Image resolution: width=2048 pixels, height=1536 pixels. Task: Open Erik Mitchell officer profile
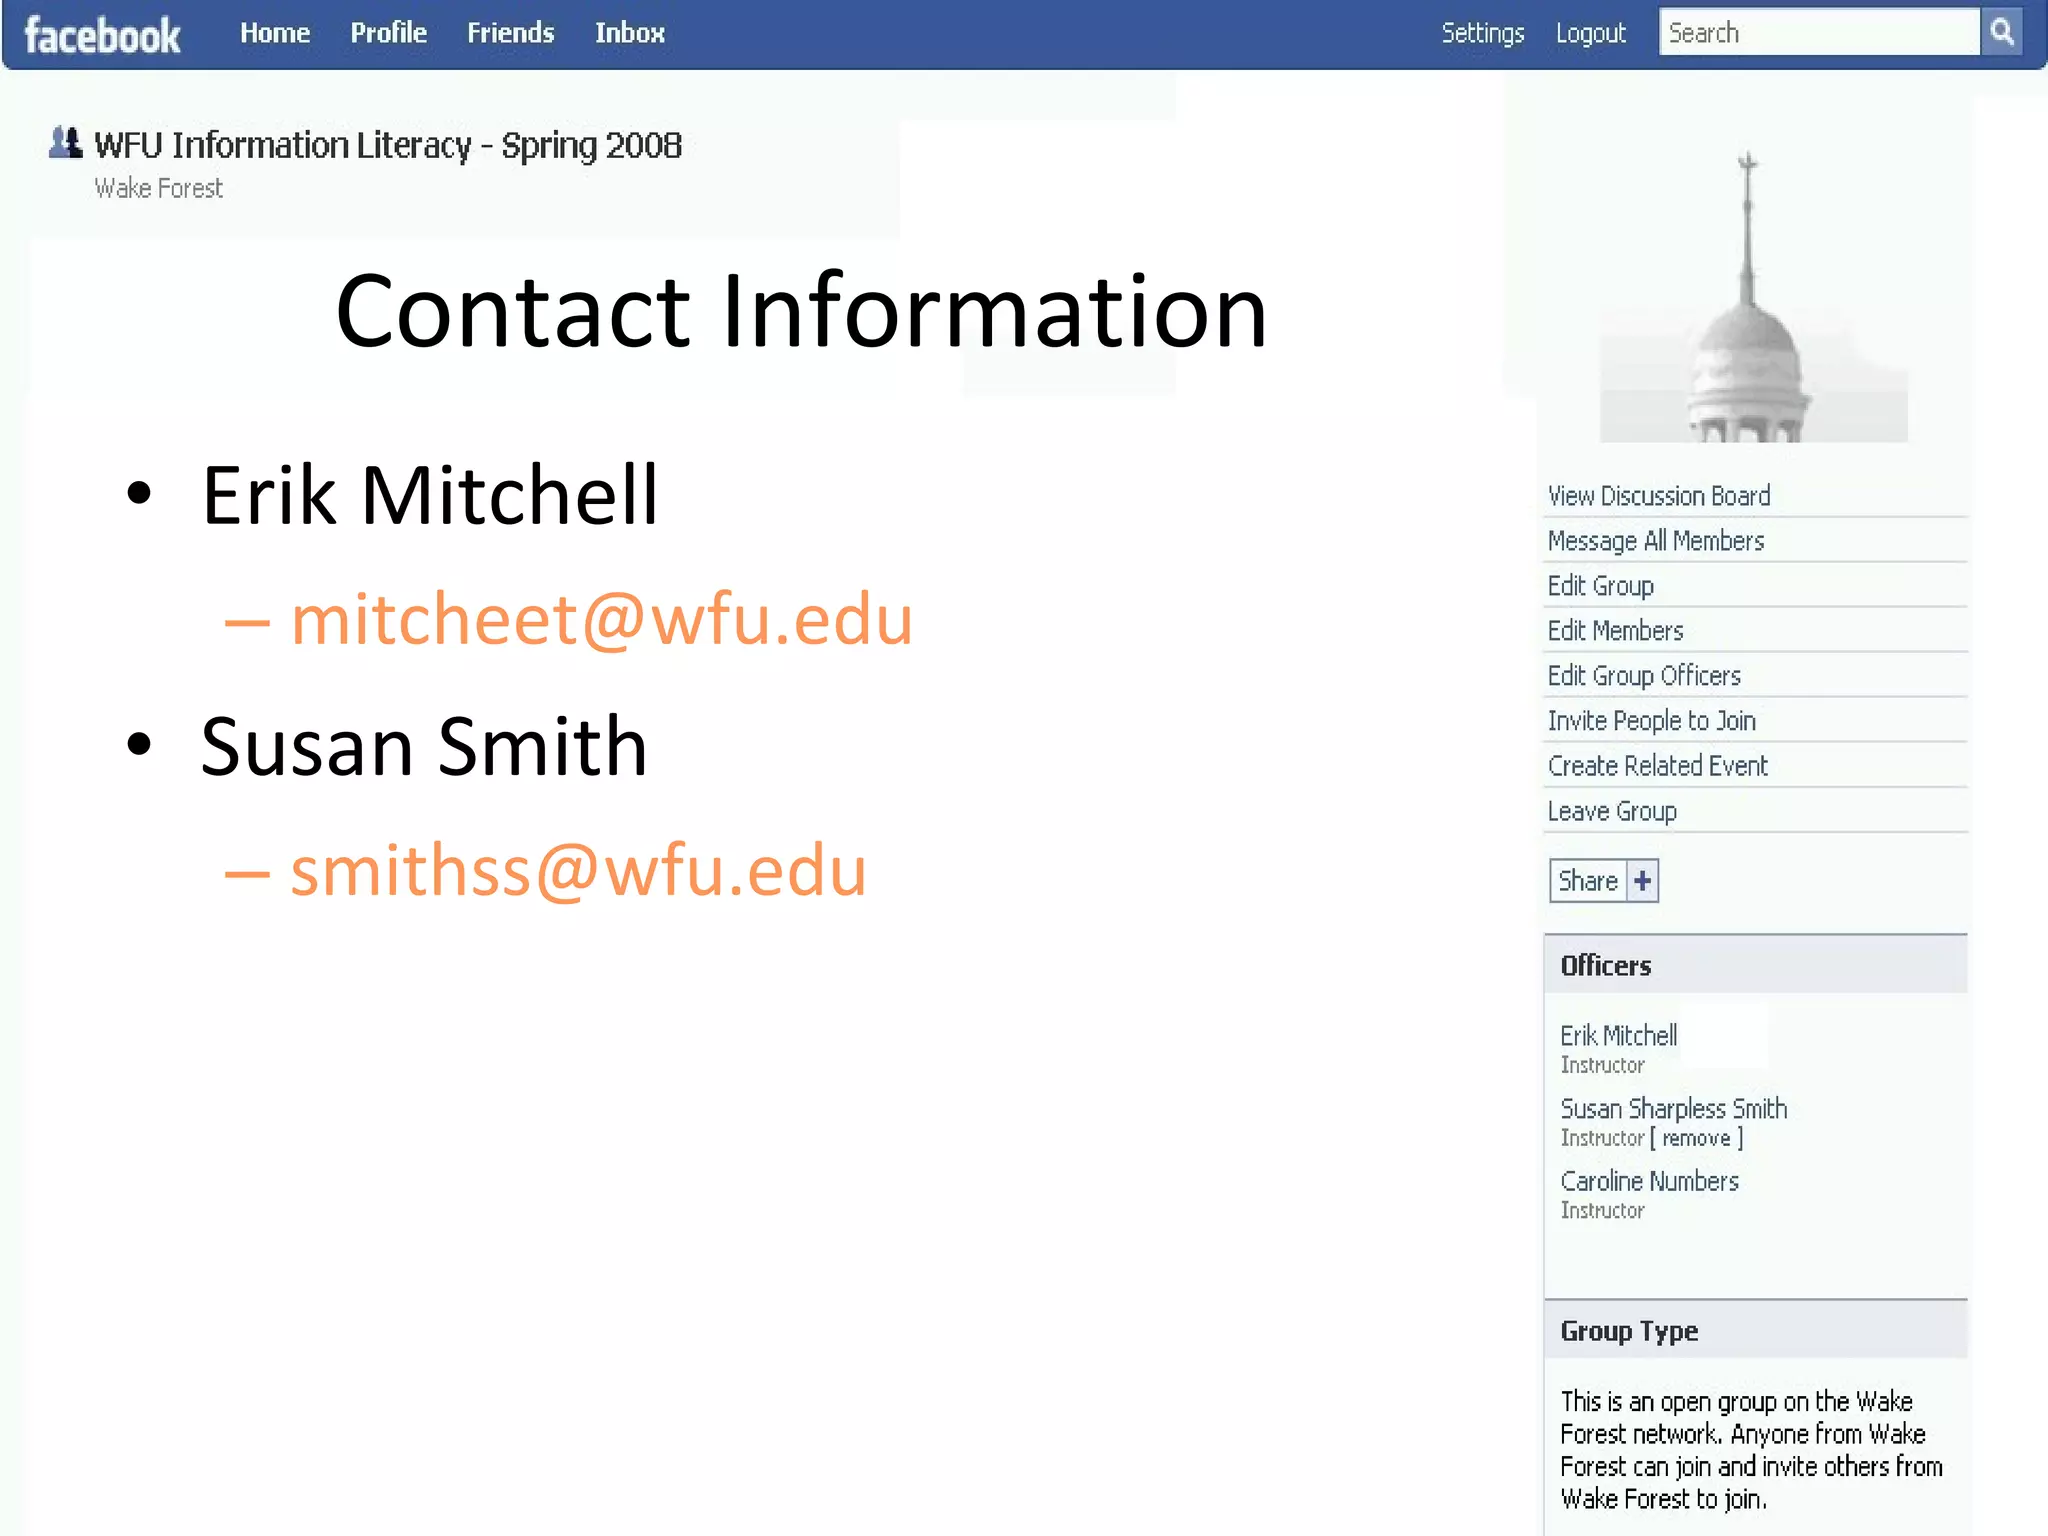point(1618,1036)
